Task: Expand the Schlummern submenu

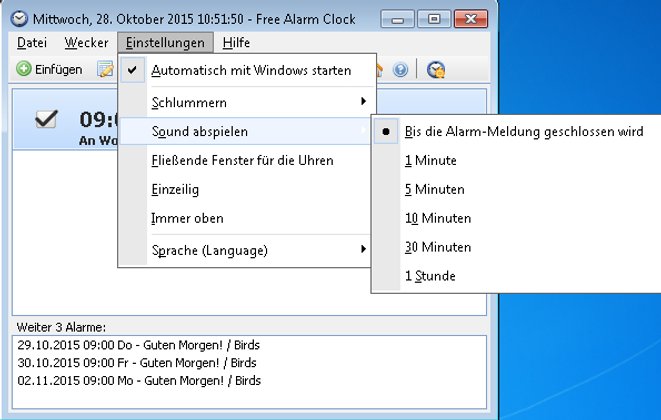Action: point(247,102)
